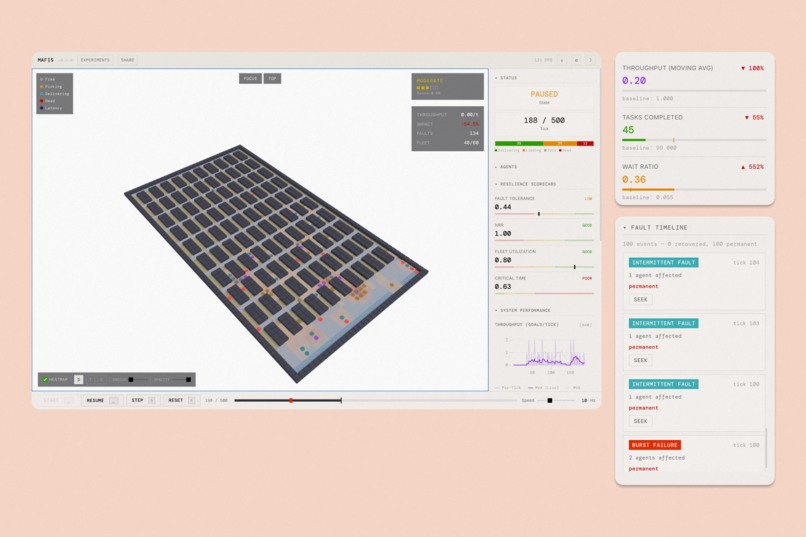The image size is (806, 537).
Task: Select the third heatmap mode button
Action: 102,380
